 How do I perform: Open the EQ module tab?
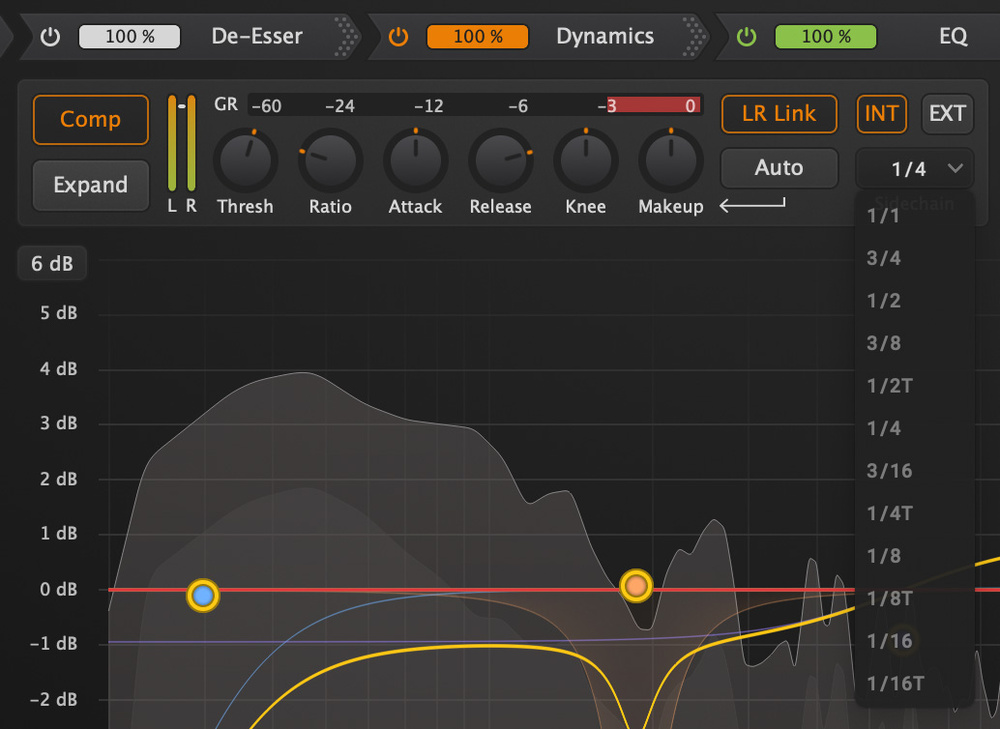(953, 36)
